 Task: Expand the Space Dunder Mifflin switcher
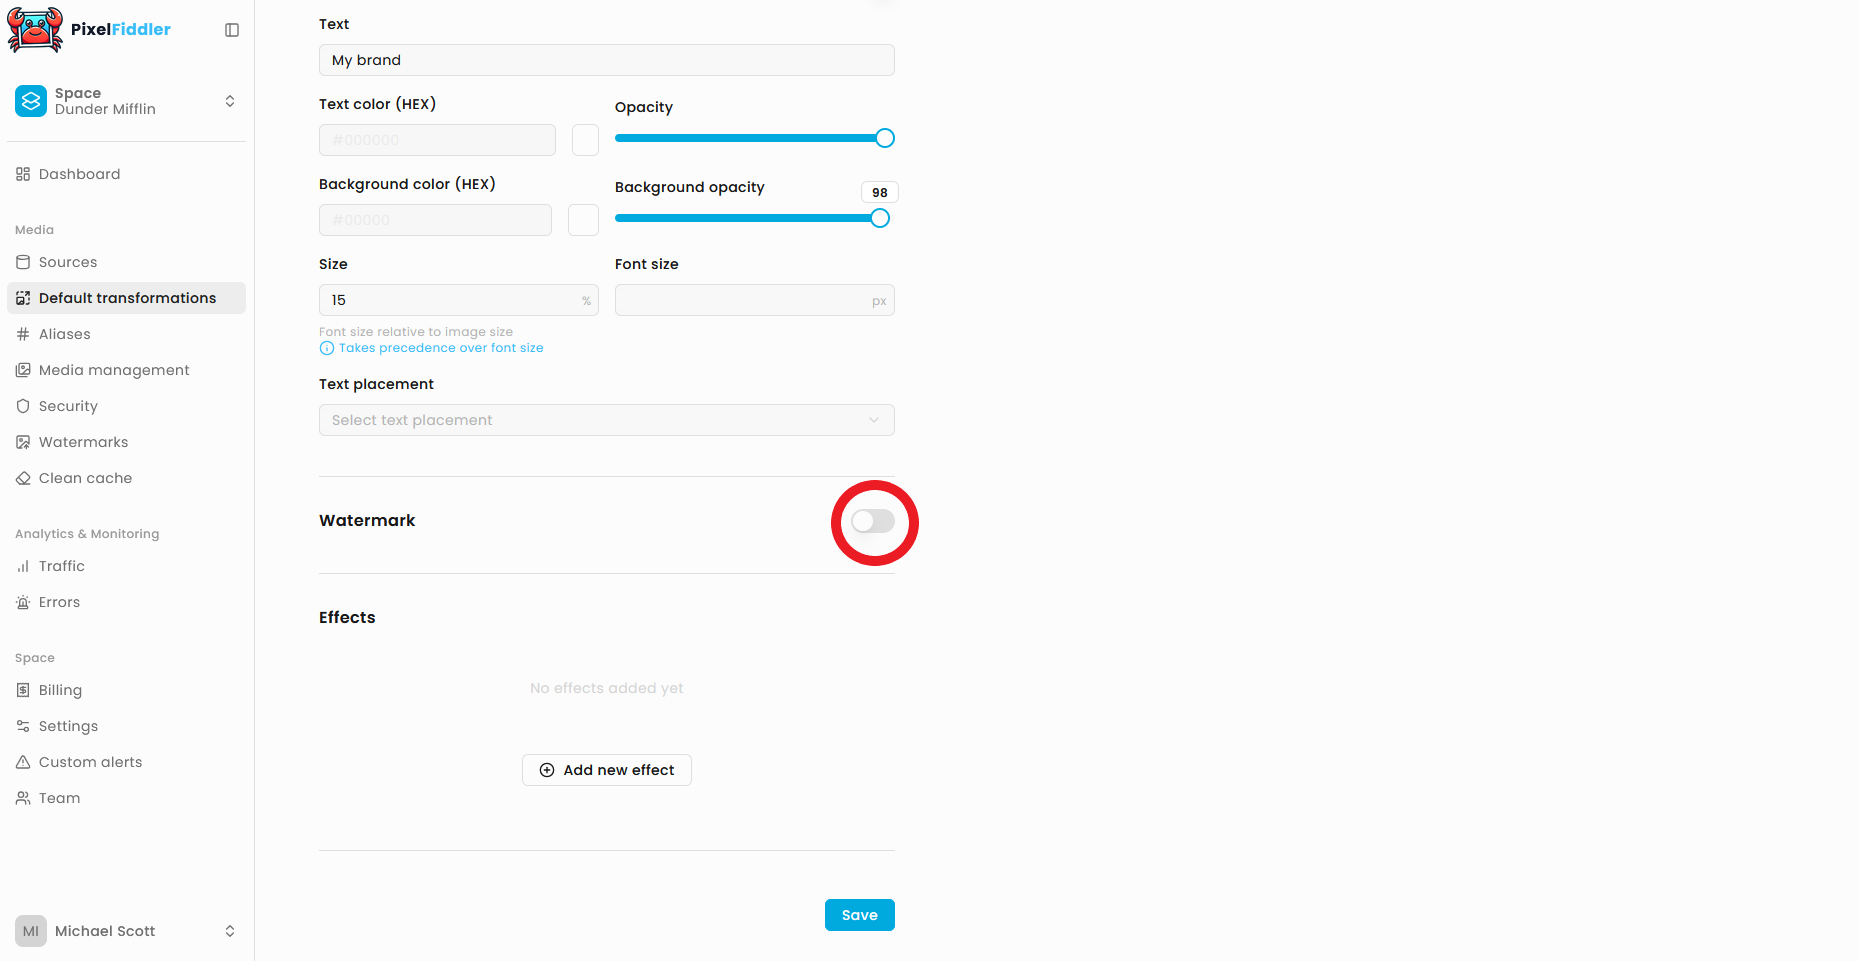point(229,101)
